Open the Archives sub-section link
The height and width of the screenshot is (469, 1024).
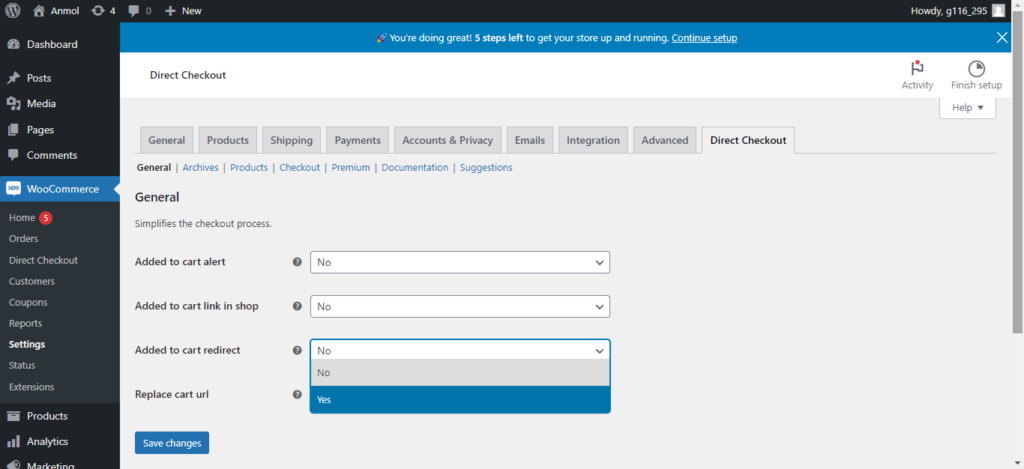tap(200, 167)
